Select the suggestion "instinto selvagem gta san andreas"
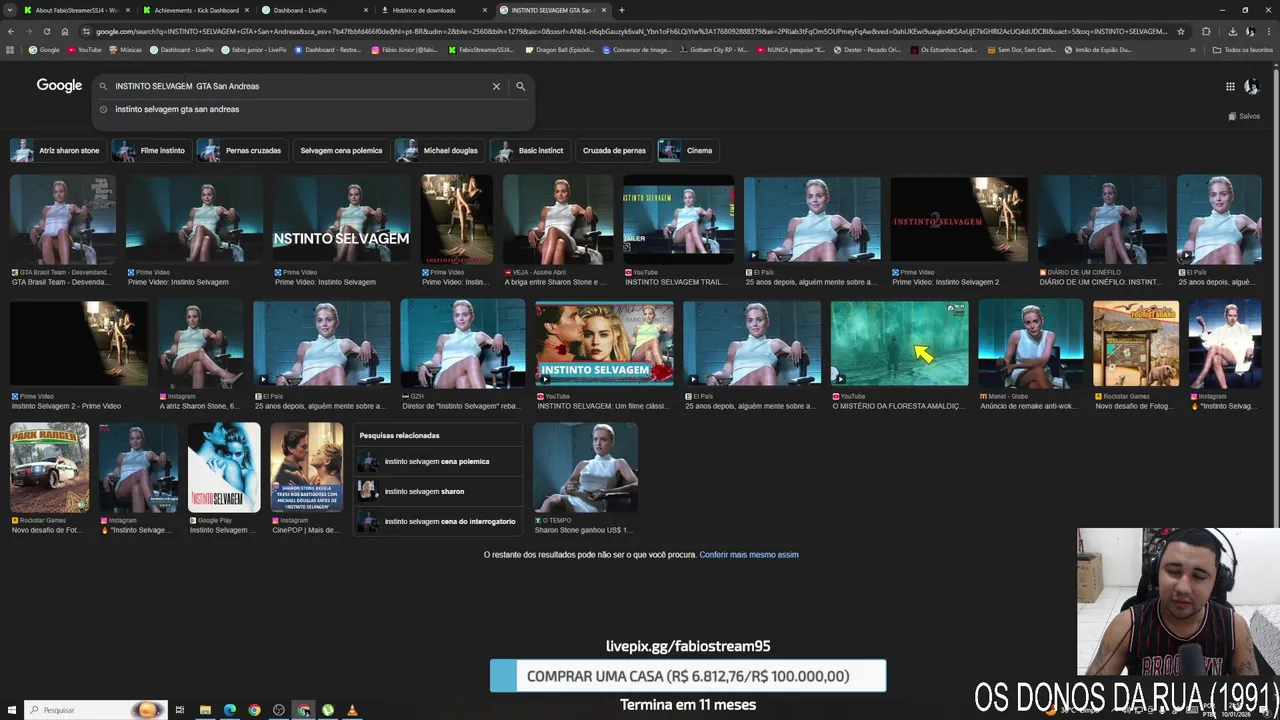Viewport: 1280px width, 720px height. pyautogui.click(x=177, y=109)
